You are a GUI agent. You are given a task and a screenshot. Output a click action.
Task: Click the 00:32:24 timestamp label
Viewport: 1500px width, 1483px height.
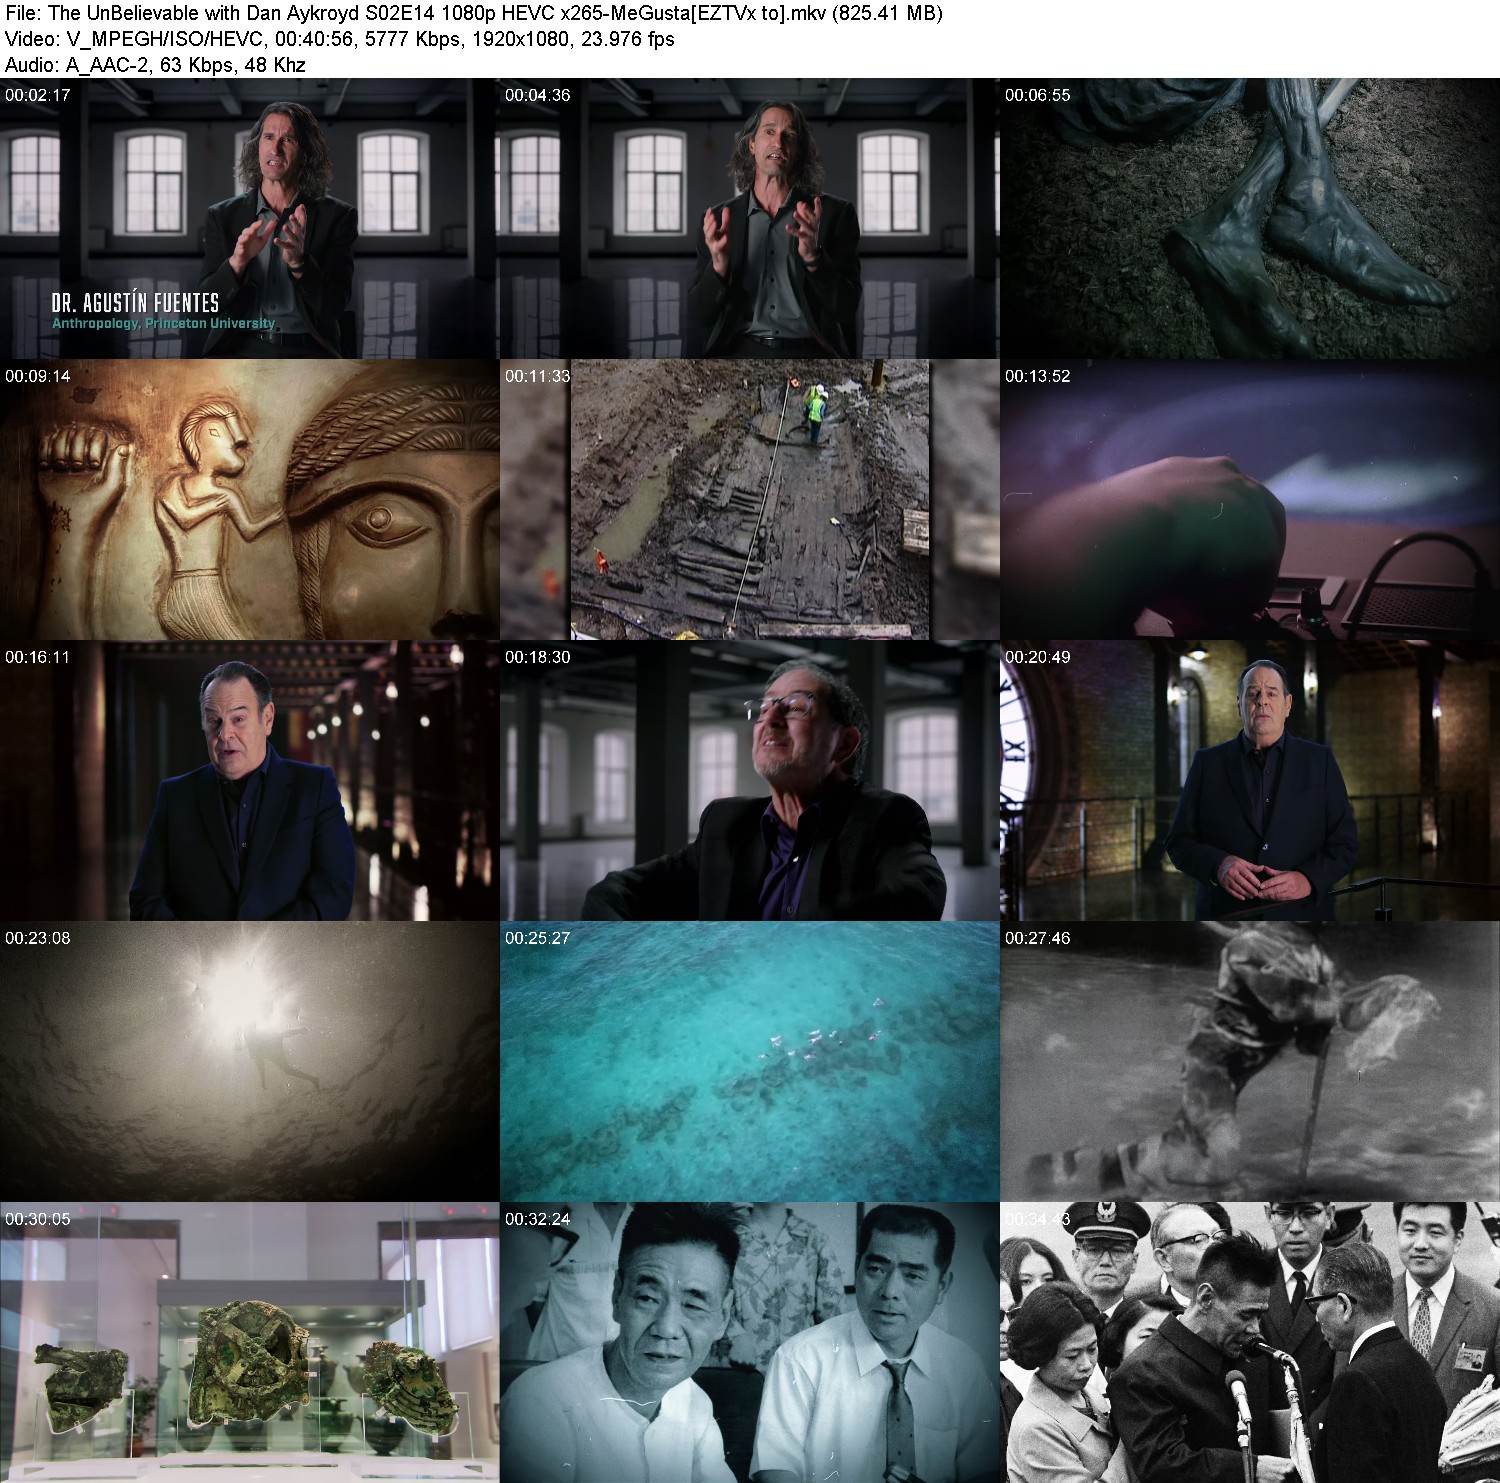[537, 1219]
